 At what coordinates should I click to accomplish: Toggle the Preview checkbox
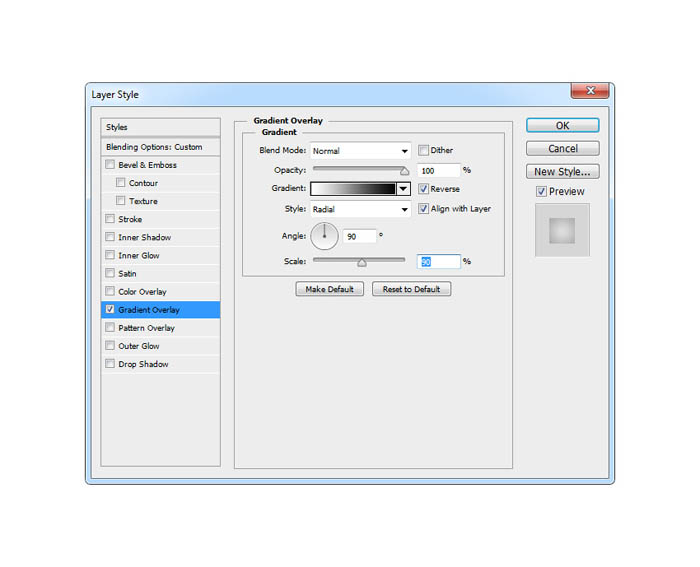click(541, 192)
